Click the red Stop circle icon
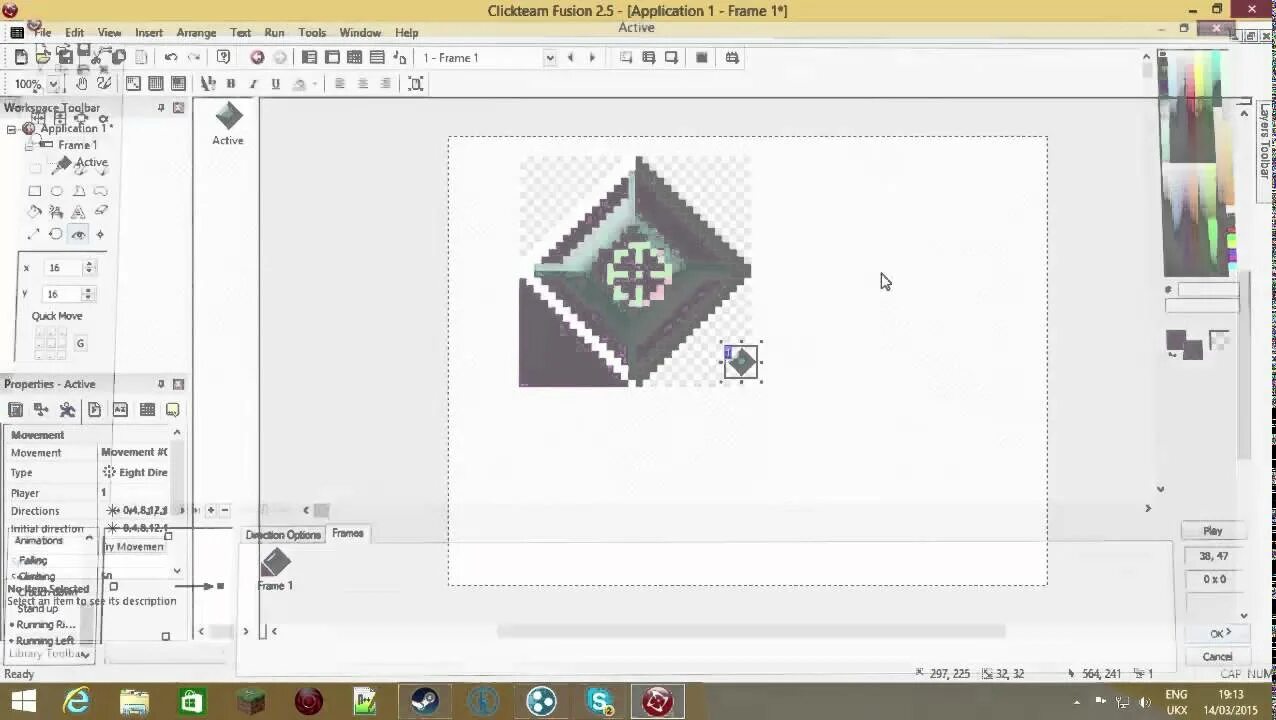The height and width of the screenshot is (720, 1276). coord(257,57)
